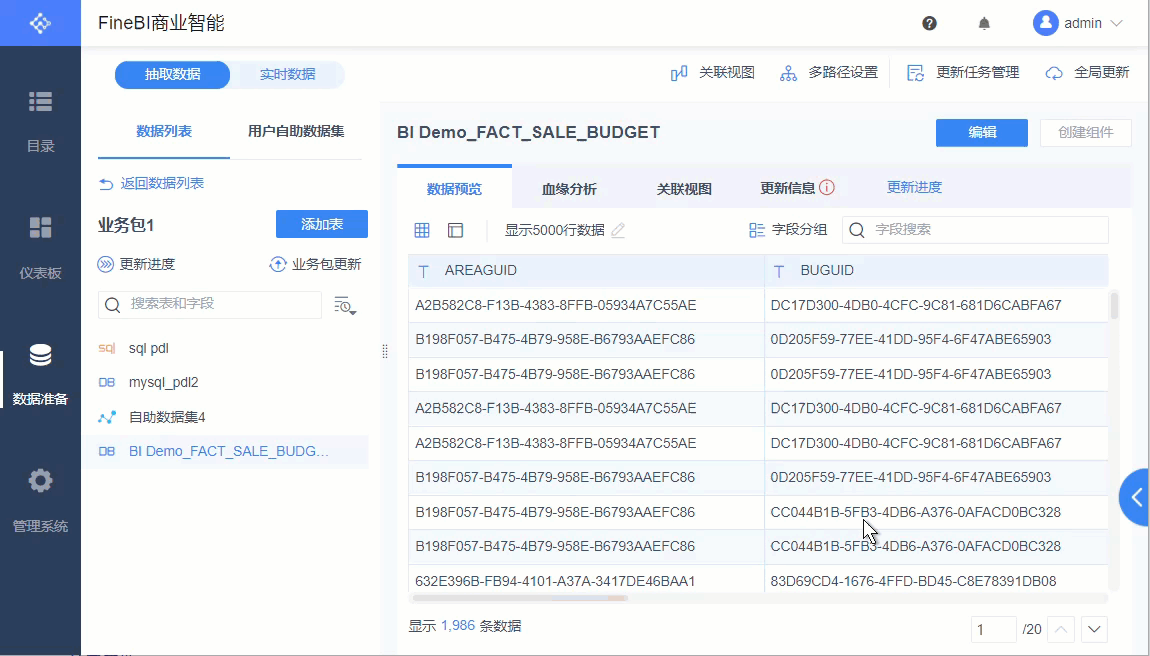This screenshot has height=656, width=1150.
Task: Switch to 抽取数据 mode
Action: coord(172,74)
